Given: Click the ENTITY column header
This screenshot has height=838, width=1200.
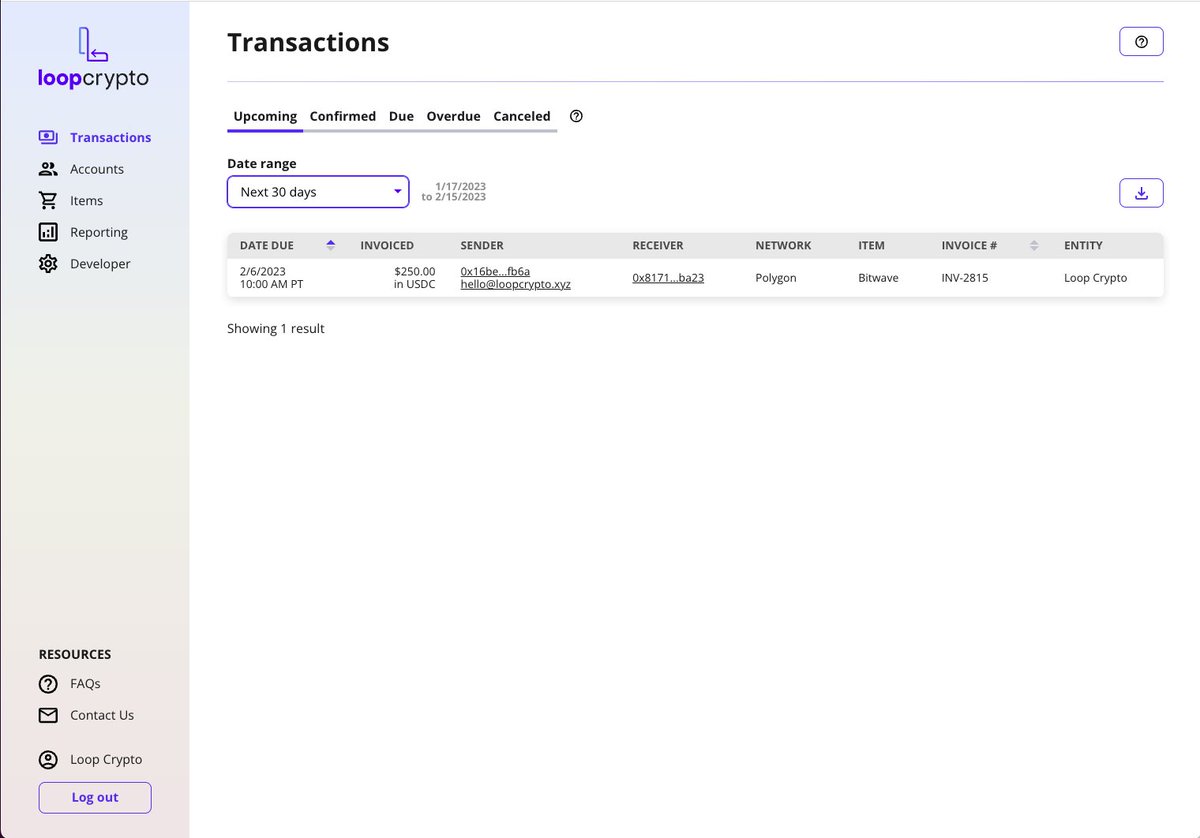Looking at the screenshot, I should click(1083, 245).
